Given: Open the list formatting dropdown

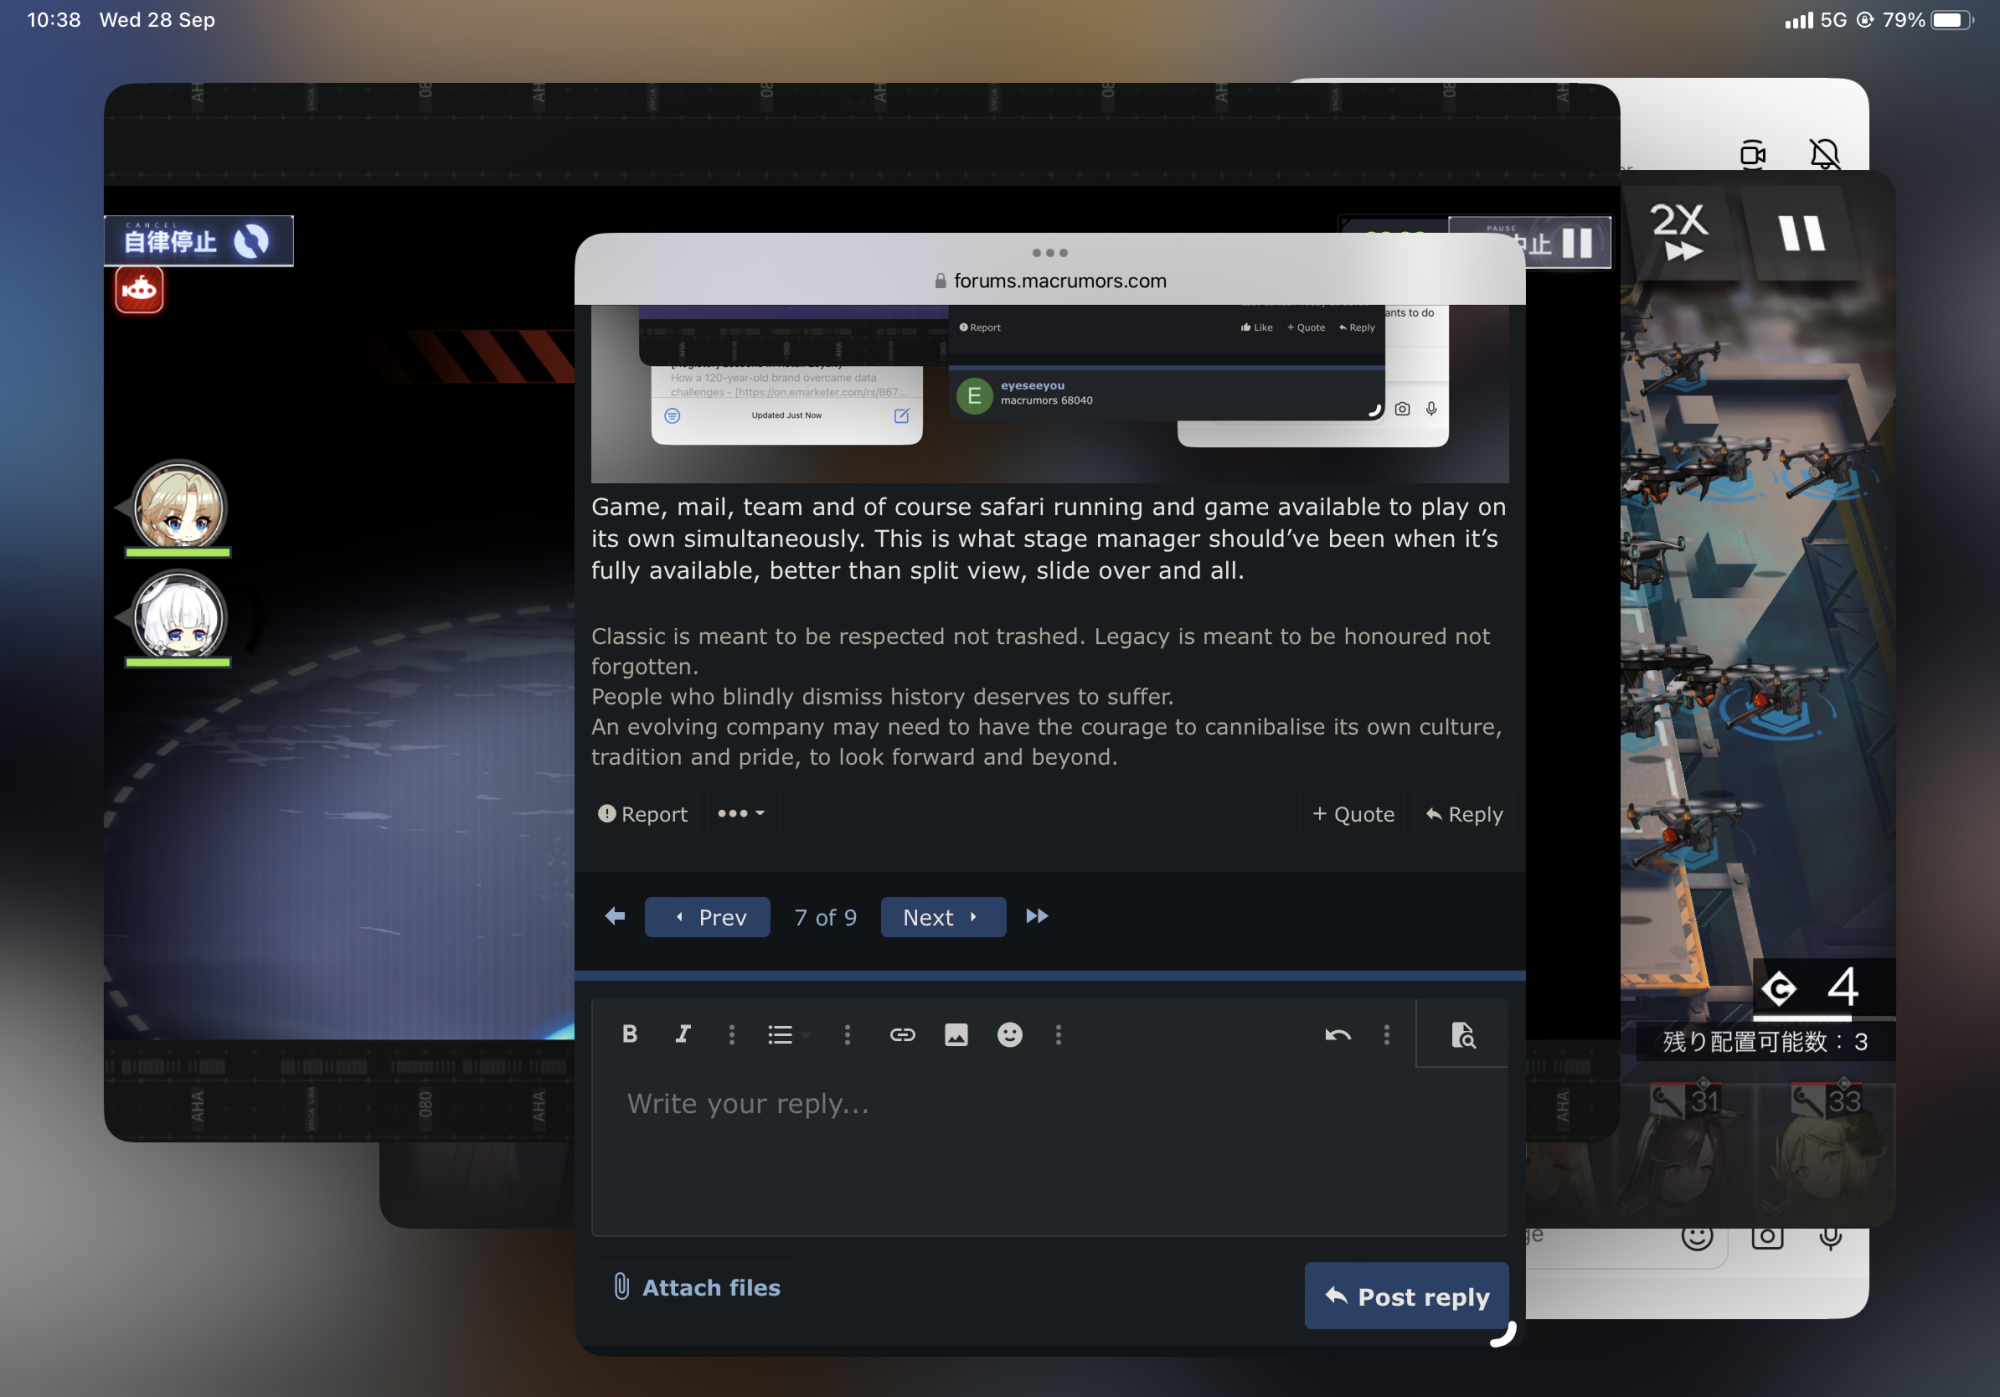Looking at the screenshot, I should 787,1034.
